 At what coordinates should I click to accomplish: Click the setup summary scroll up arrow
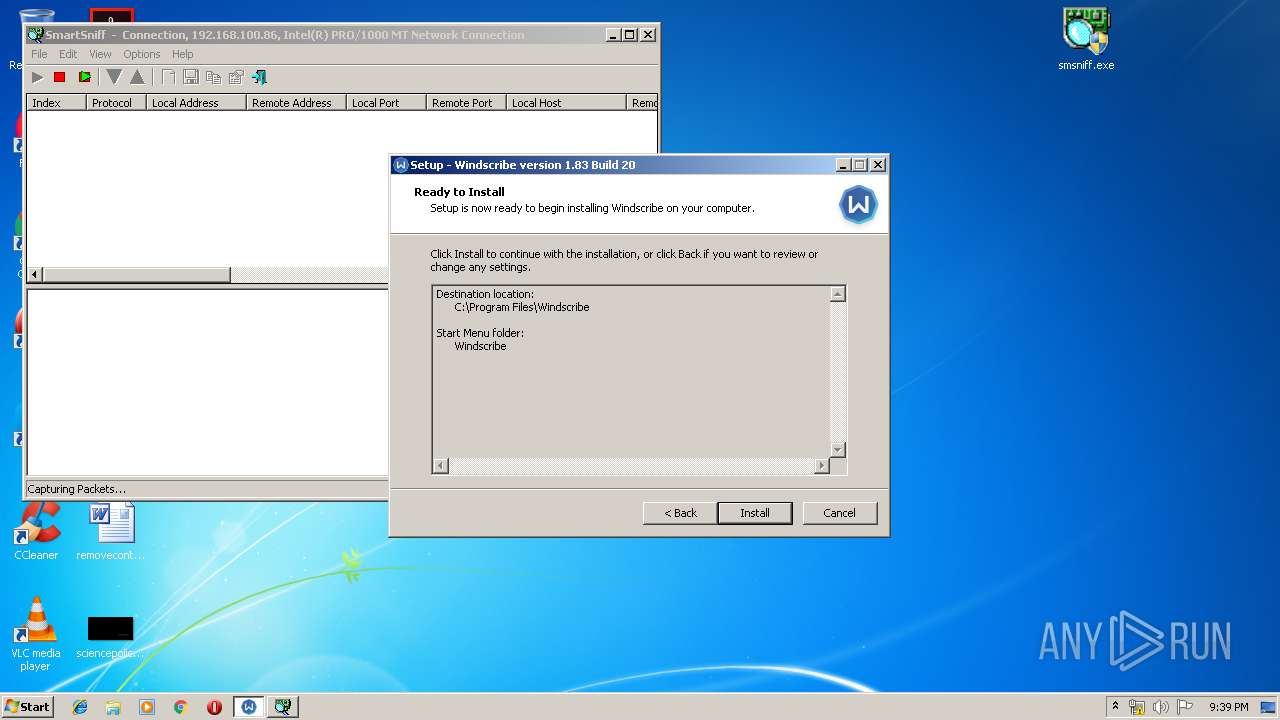[x=838, y=294]
